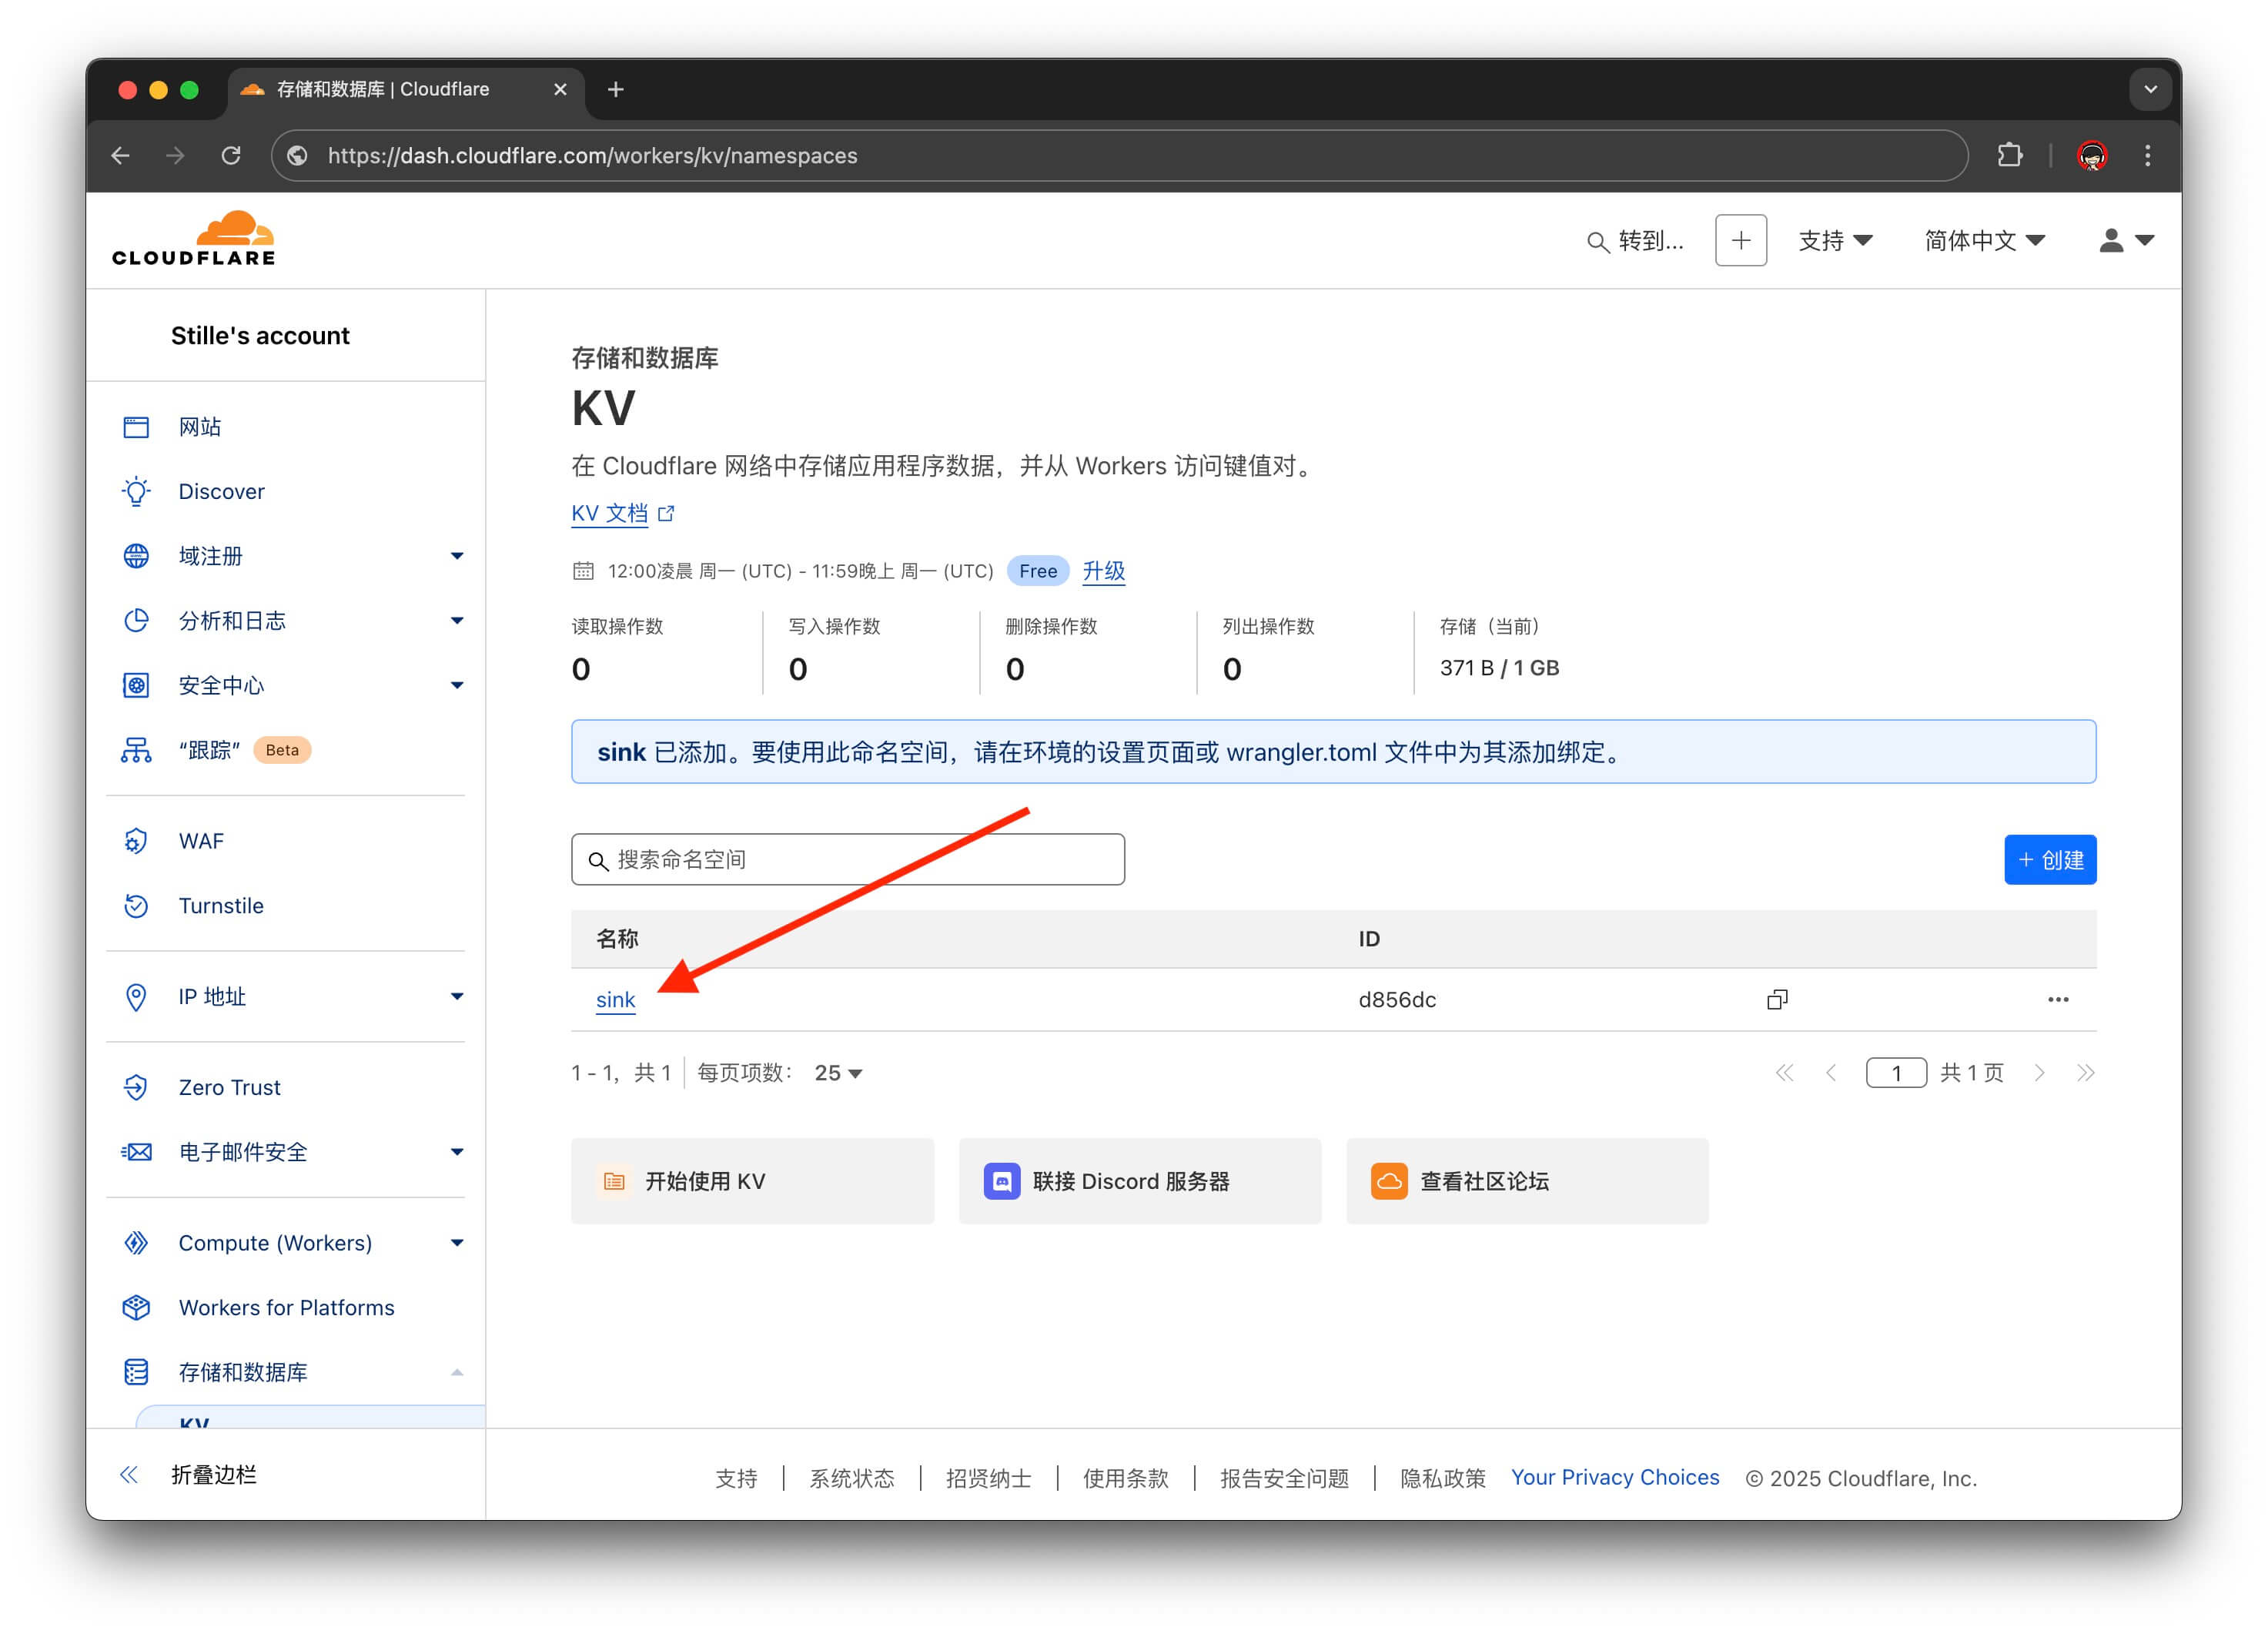Click the Turnstile icon

click(136, 906)
